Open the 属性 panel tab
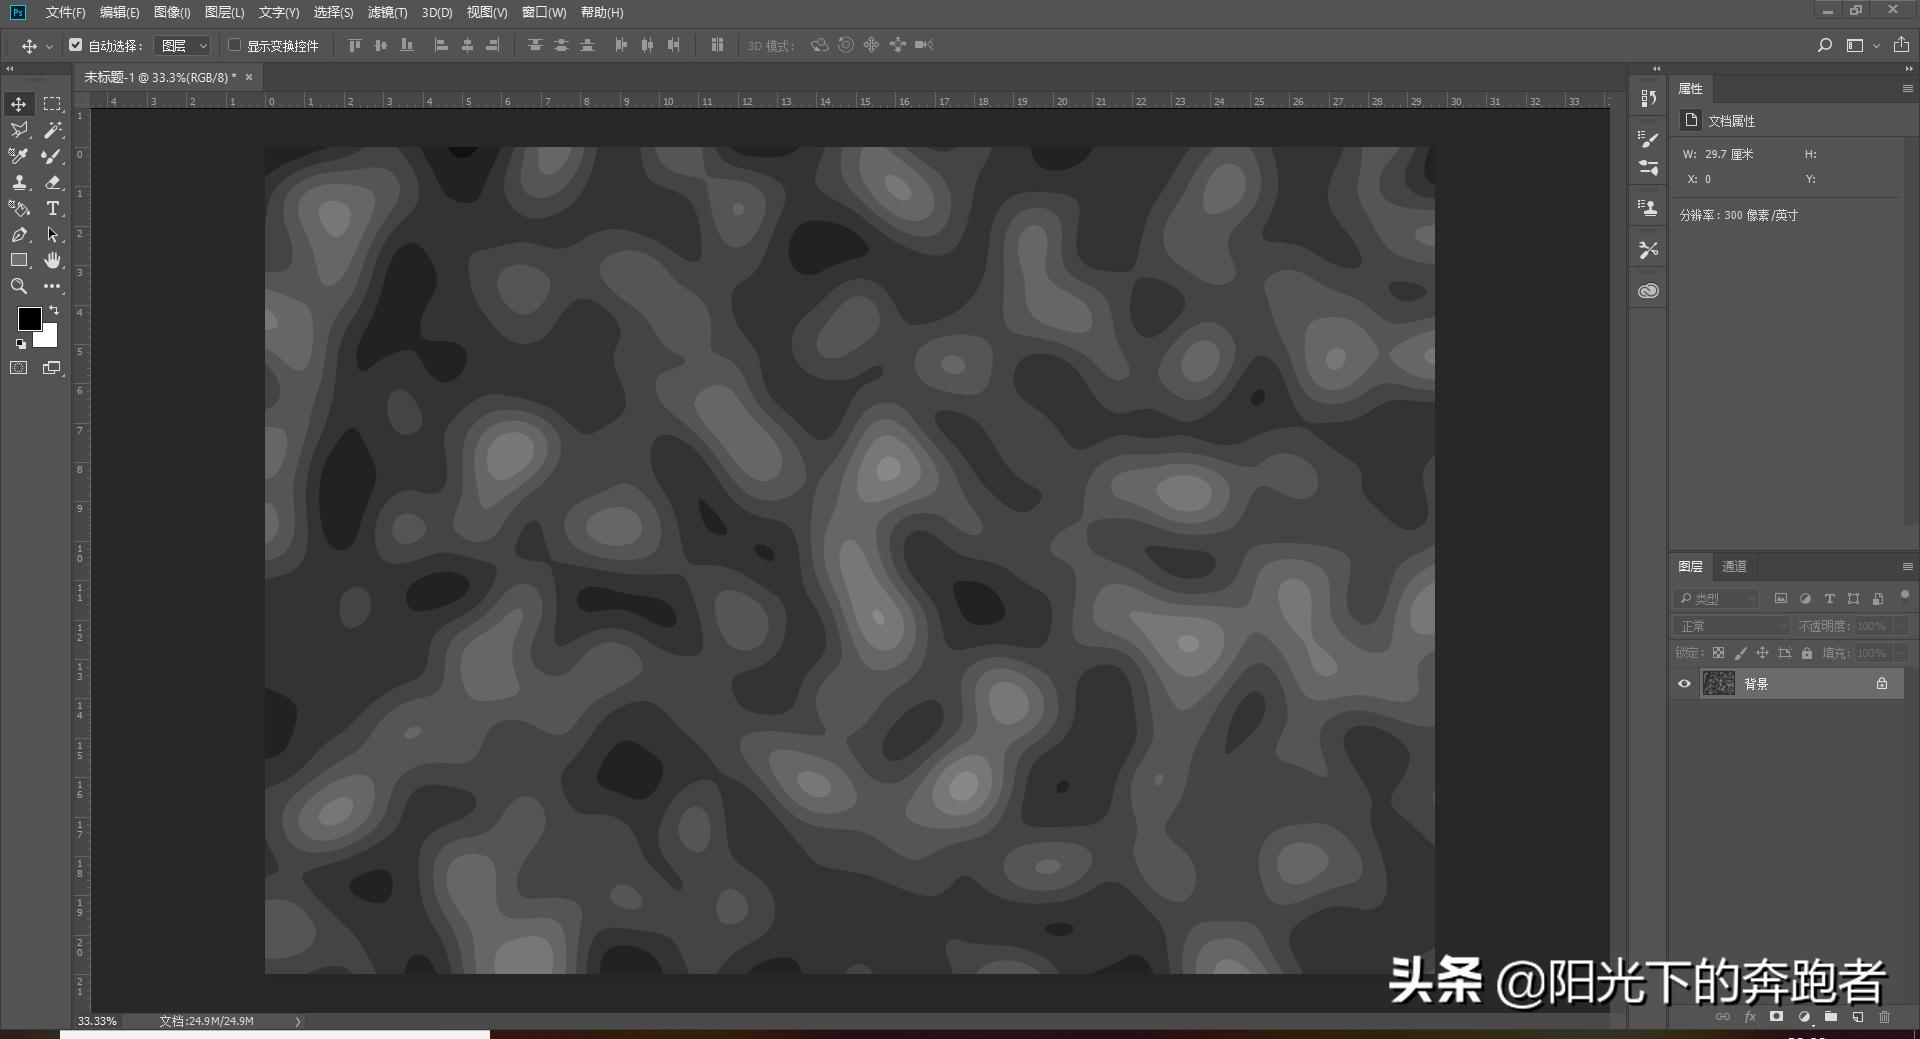 click(x=1691, y=89)
